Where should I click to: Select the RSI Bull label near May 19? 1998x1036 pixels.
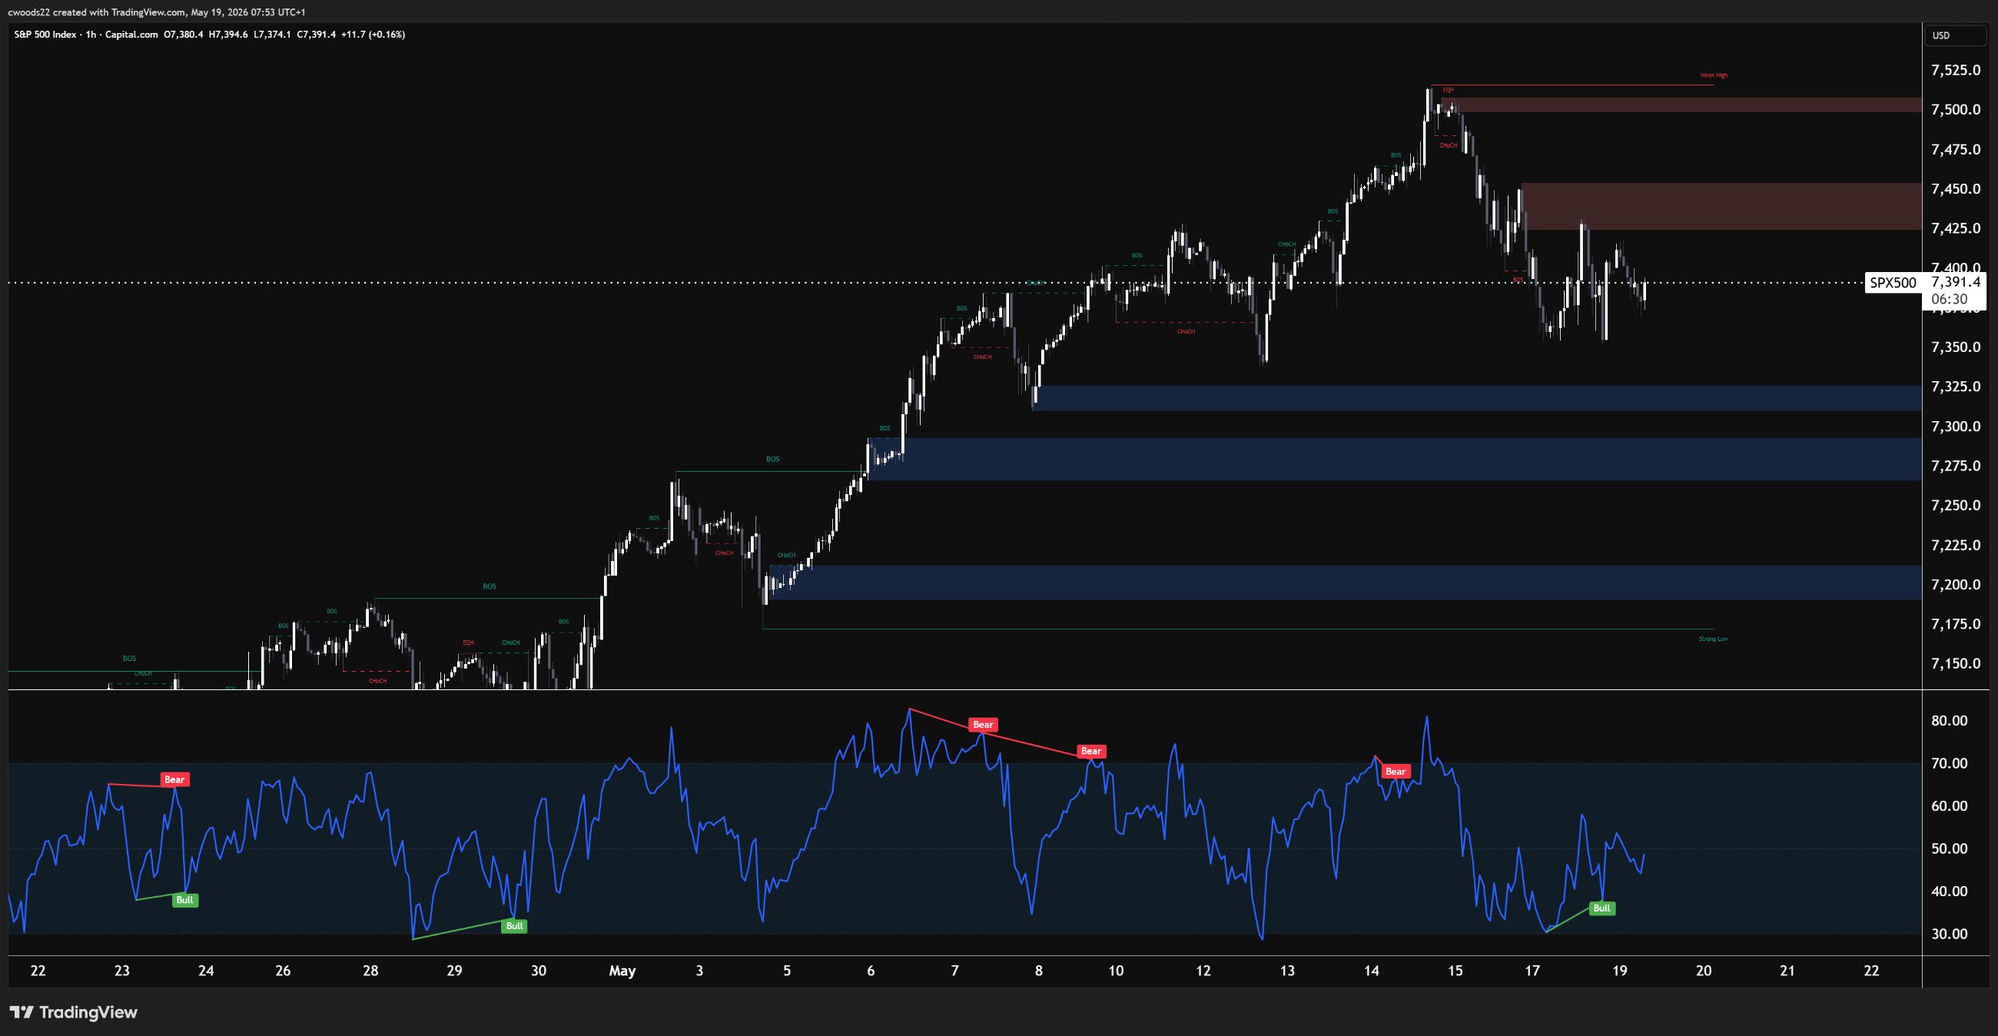click(x=1601, y=908)
